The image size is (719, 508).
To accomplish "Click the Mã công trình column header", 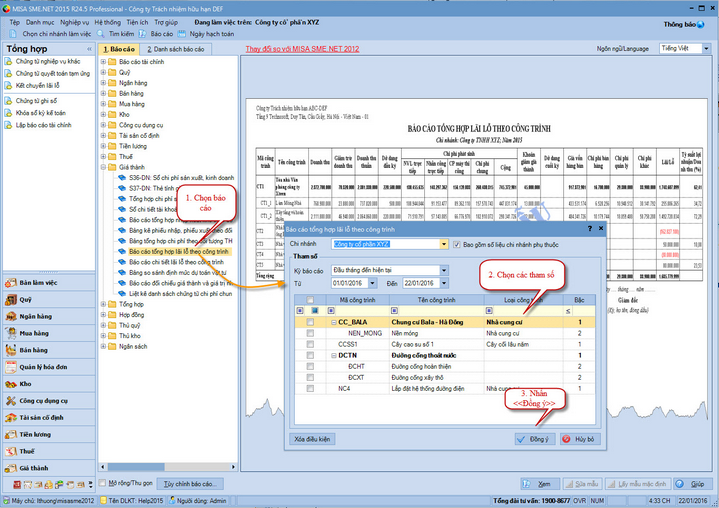I will coord(357,300).
